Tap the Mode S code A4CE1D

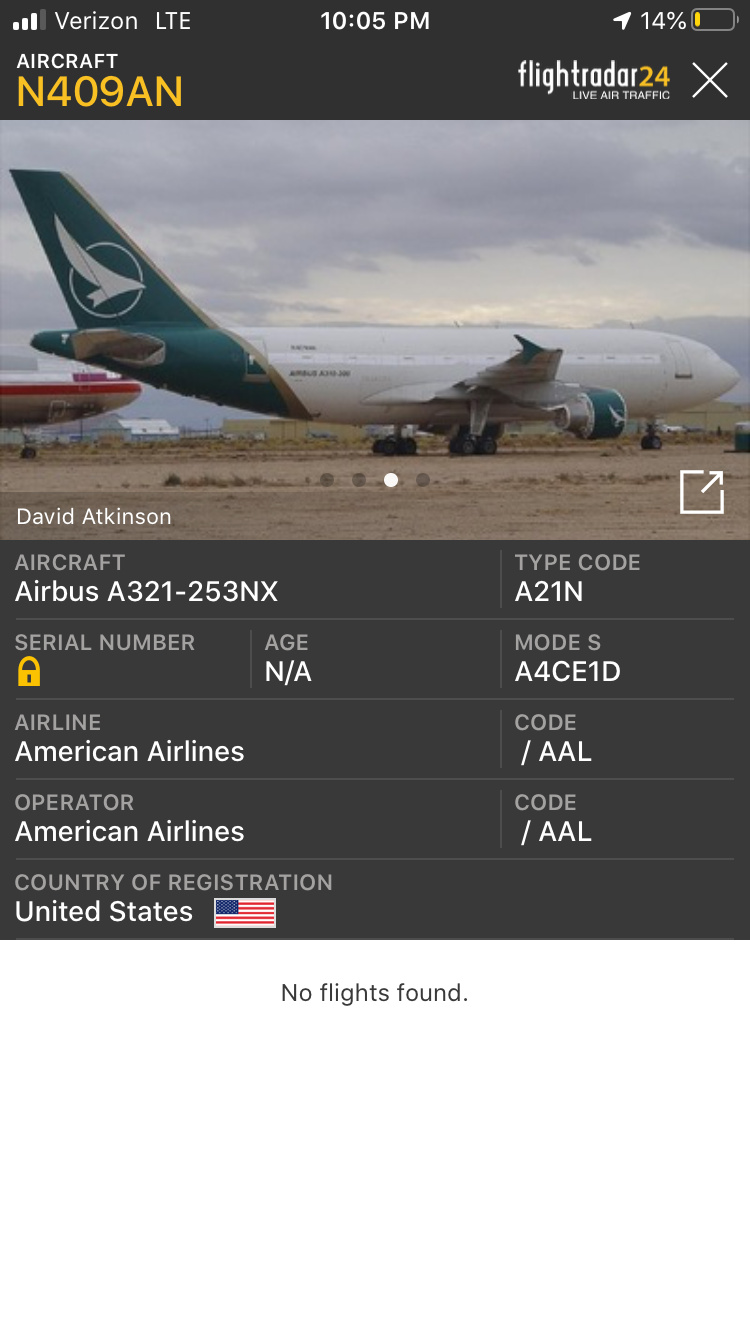568,672
